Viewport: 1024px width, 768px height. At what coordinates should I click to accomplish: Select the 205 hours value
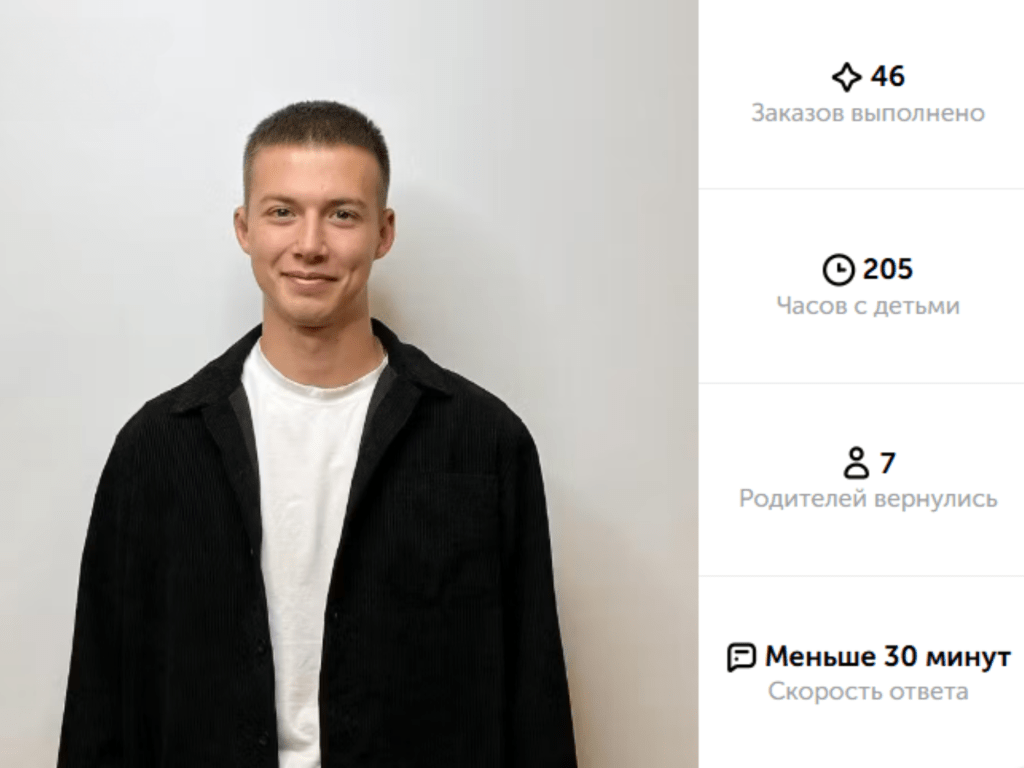(888, 270)
